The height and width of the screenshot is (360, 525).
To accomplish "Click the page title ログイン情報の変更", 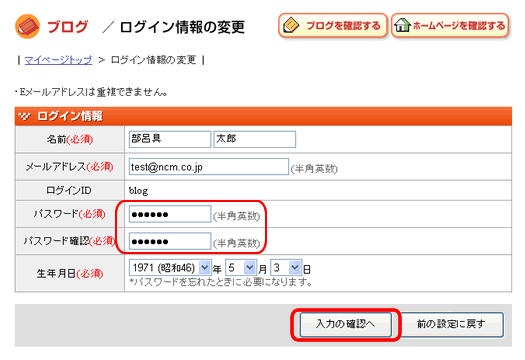I will point(182,27).
